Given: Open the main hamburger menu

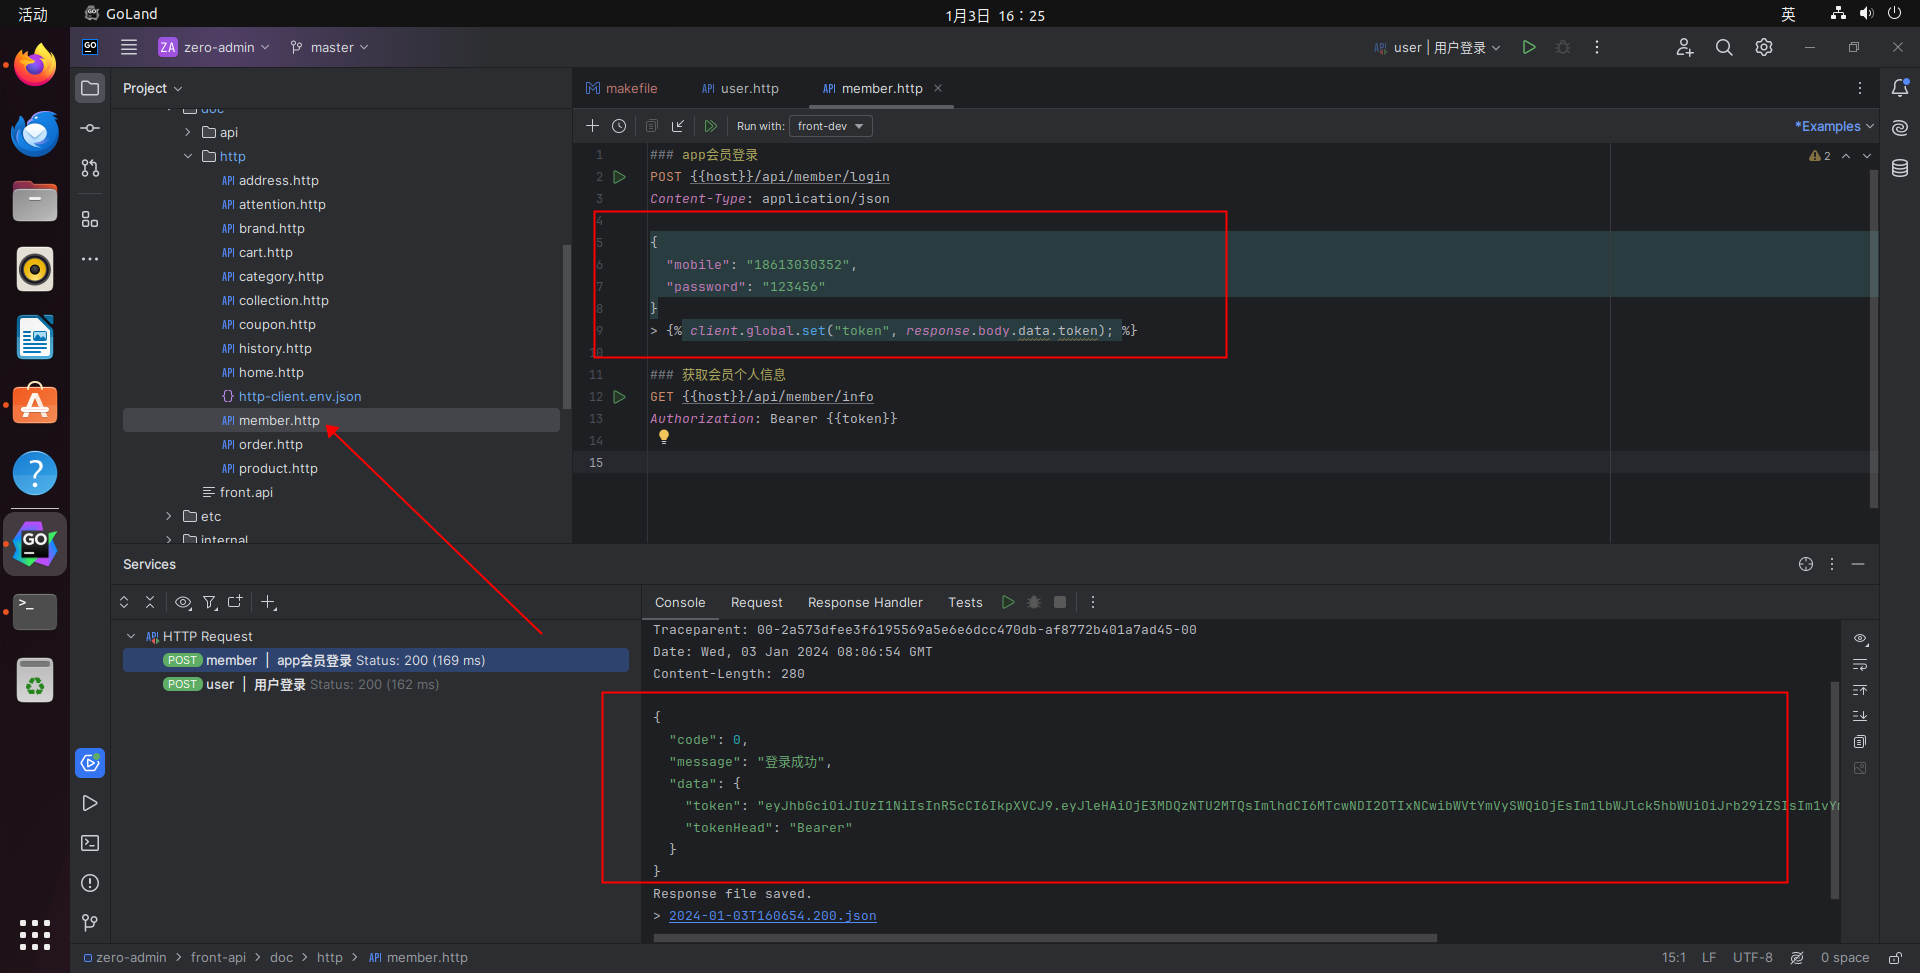Looking at the screenshot, I should coord(129,47).
